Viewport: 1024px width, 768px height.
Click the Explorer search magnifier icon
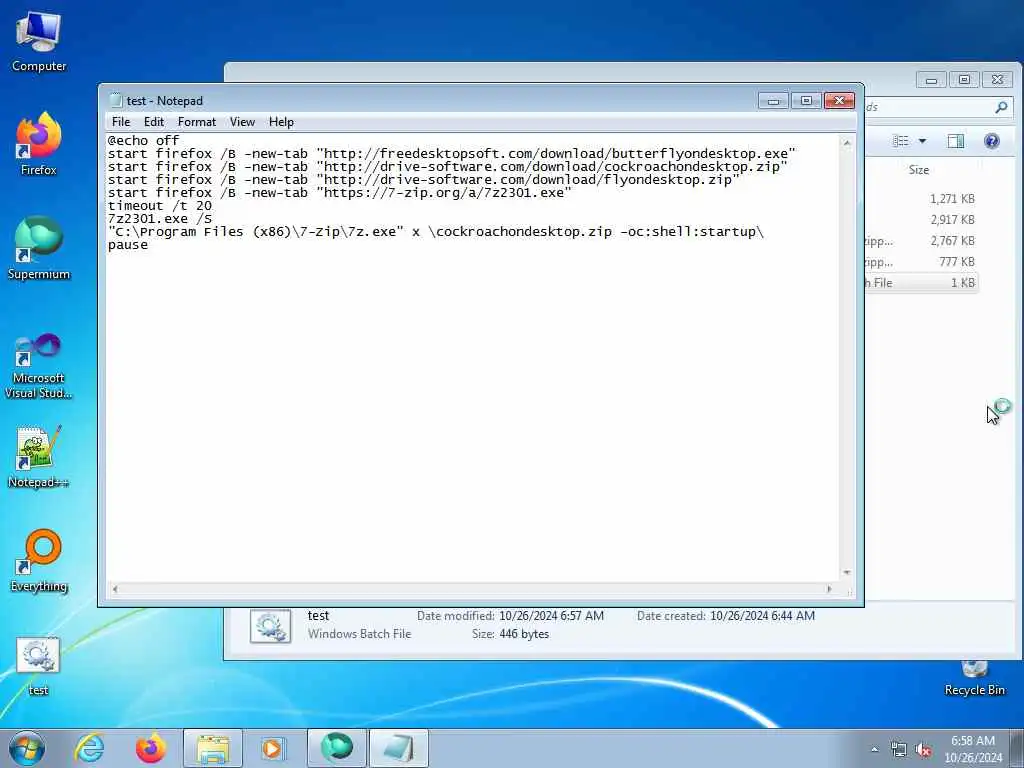[1001, 107]
